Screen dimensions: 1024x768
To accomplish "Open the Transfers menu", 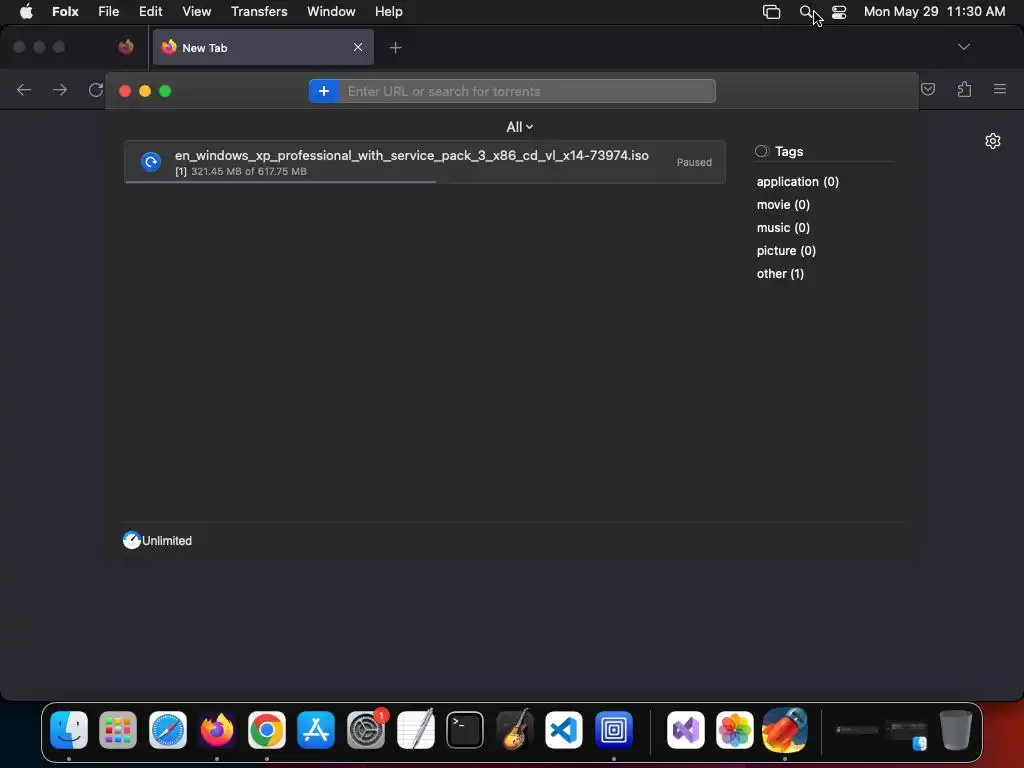I will coord(259,12).
